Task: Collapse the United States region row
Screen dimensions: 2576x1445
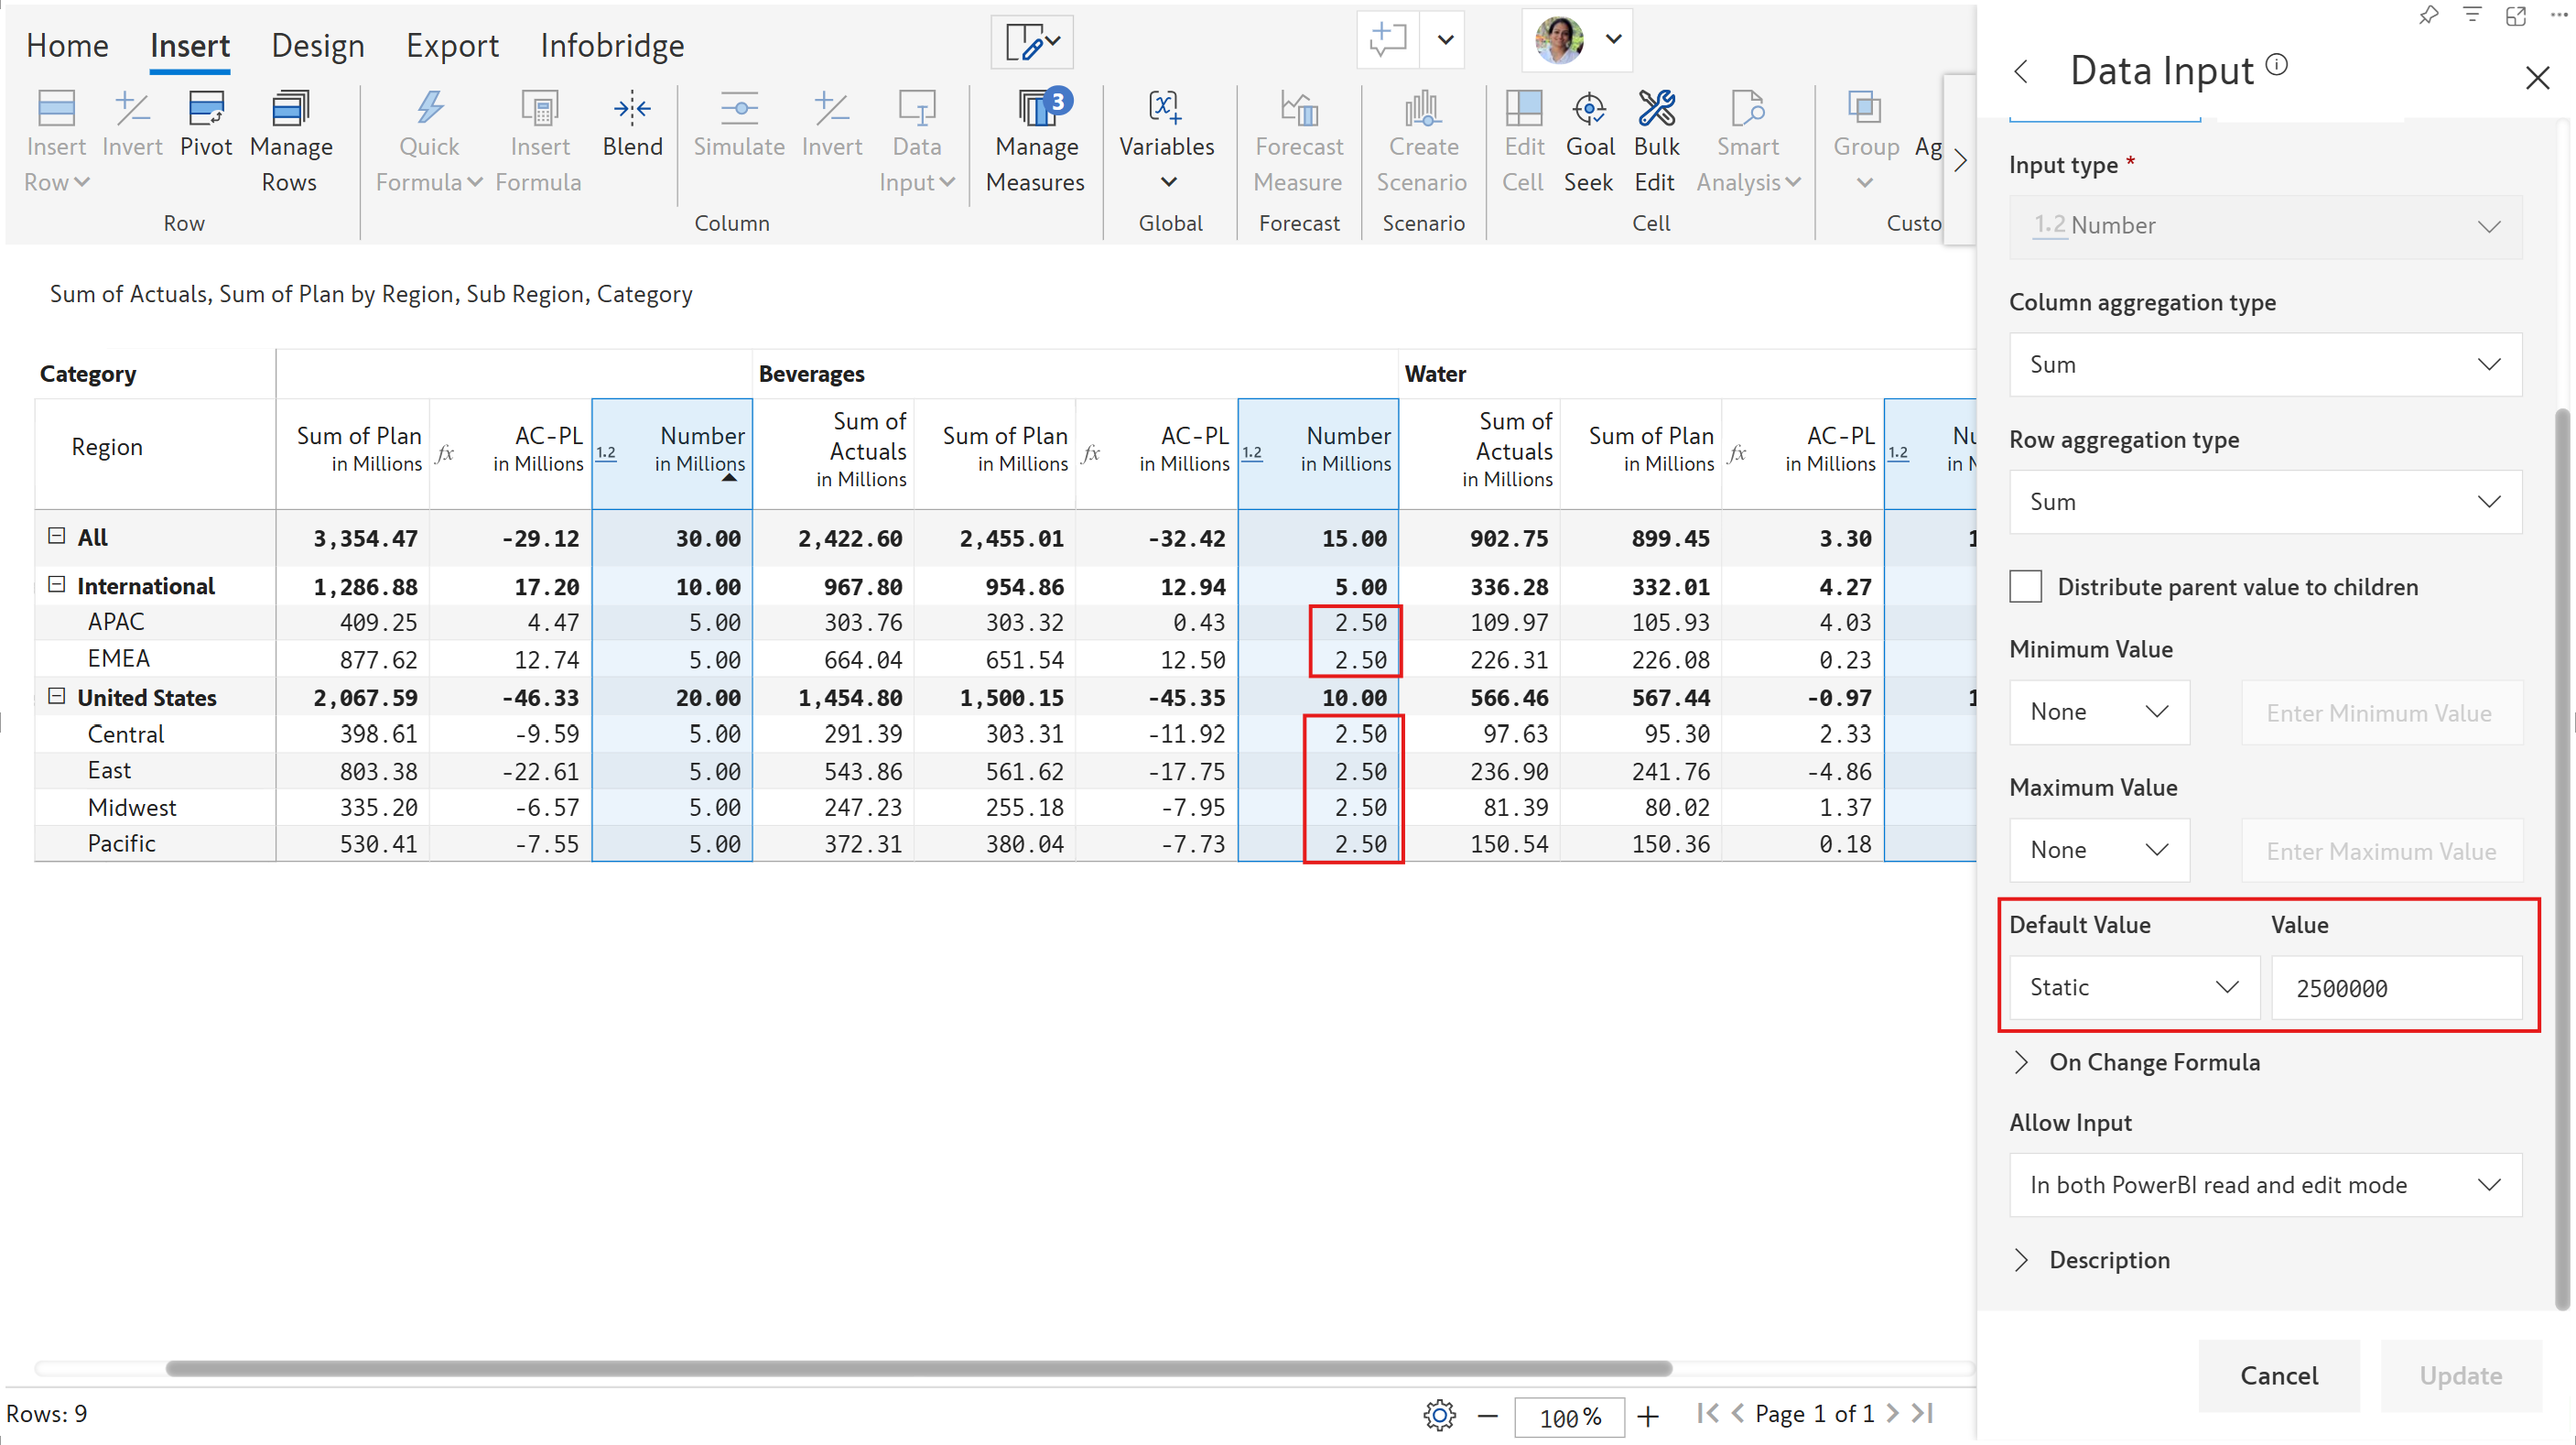Action: (57, 697)
